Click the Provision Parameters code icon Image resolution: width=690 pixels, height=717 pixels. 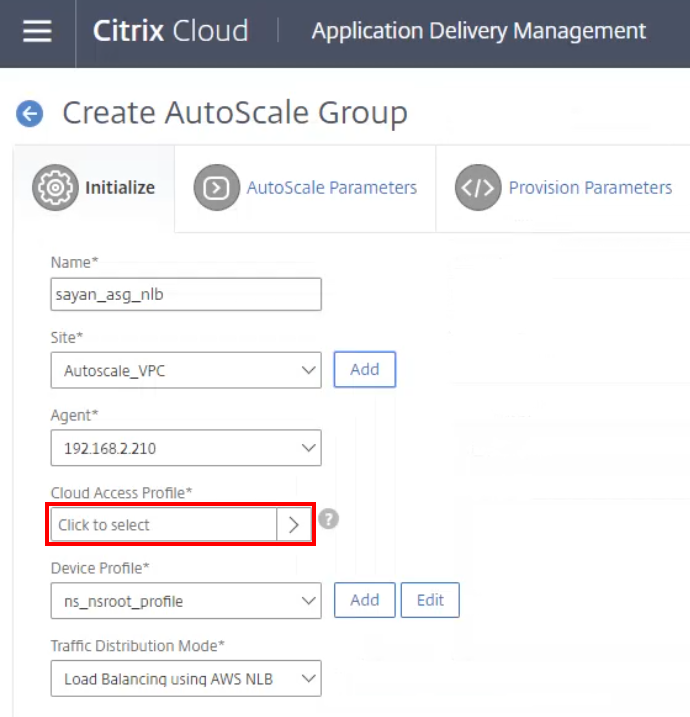[478, 187]
